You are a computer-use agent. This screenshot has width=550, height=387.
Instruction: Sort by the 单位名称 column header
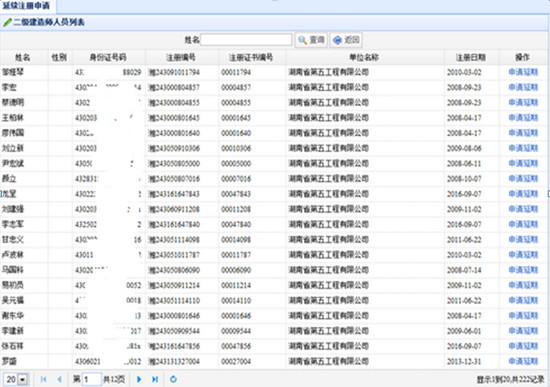(364, 58)
